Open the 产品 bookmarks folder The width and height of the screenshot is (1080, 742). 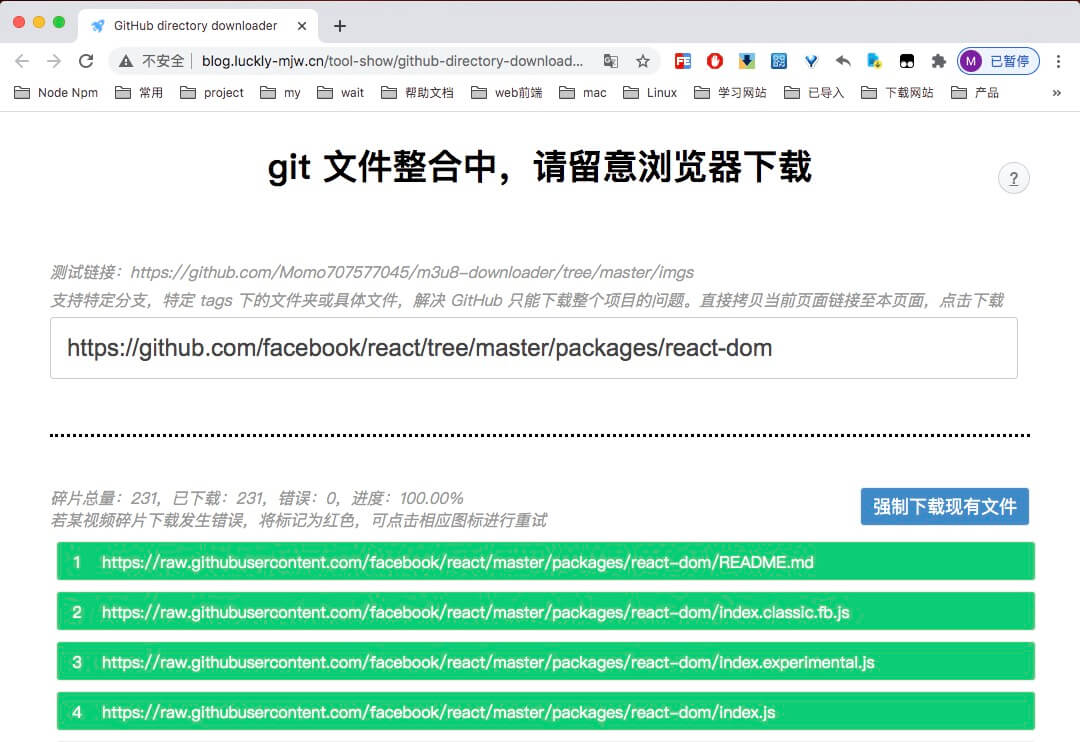pos(975,92)
